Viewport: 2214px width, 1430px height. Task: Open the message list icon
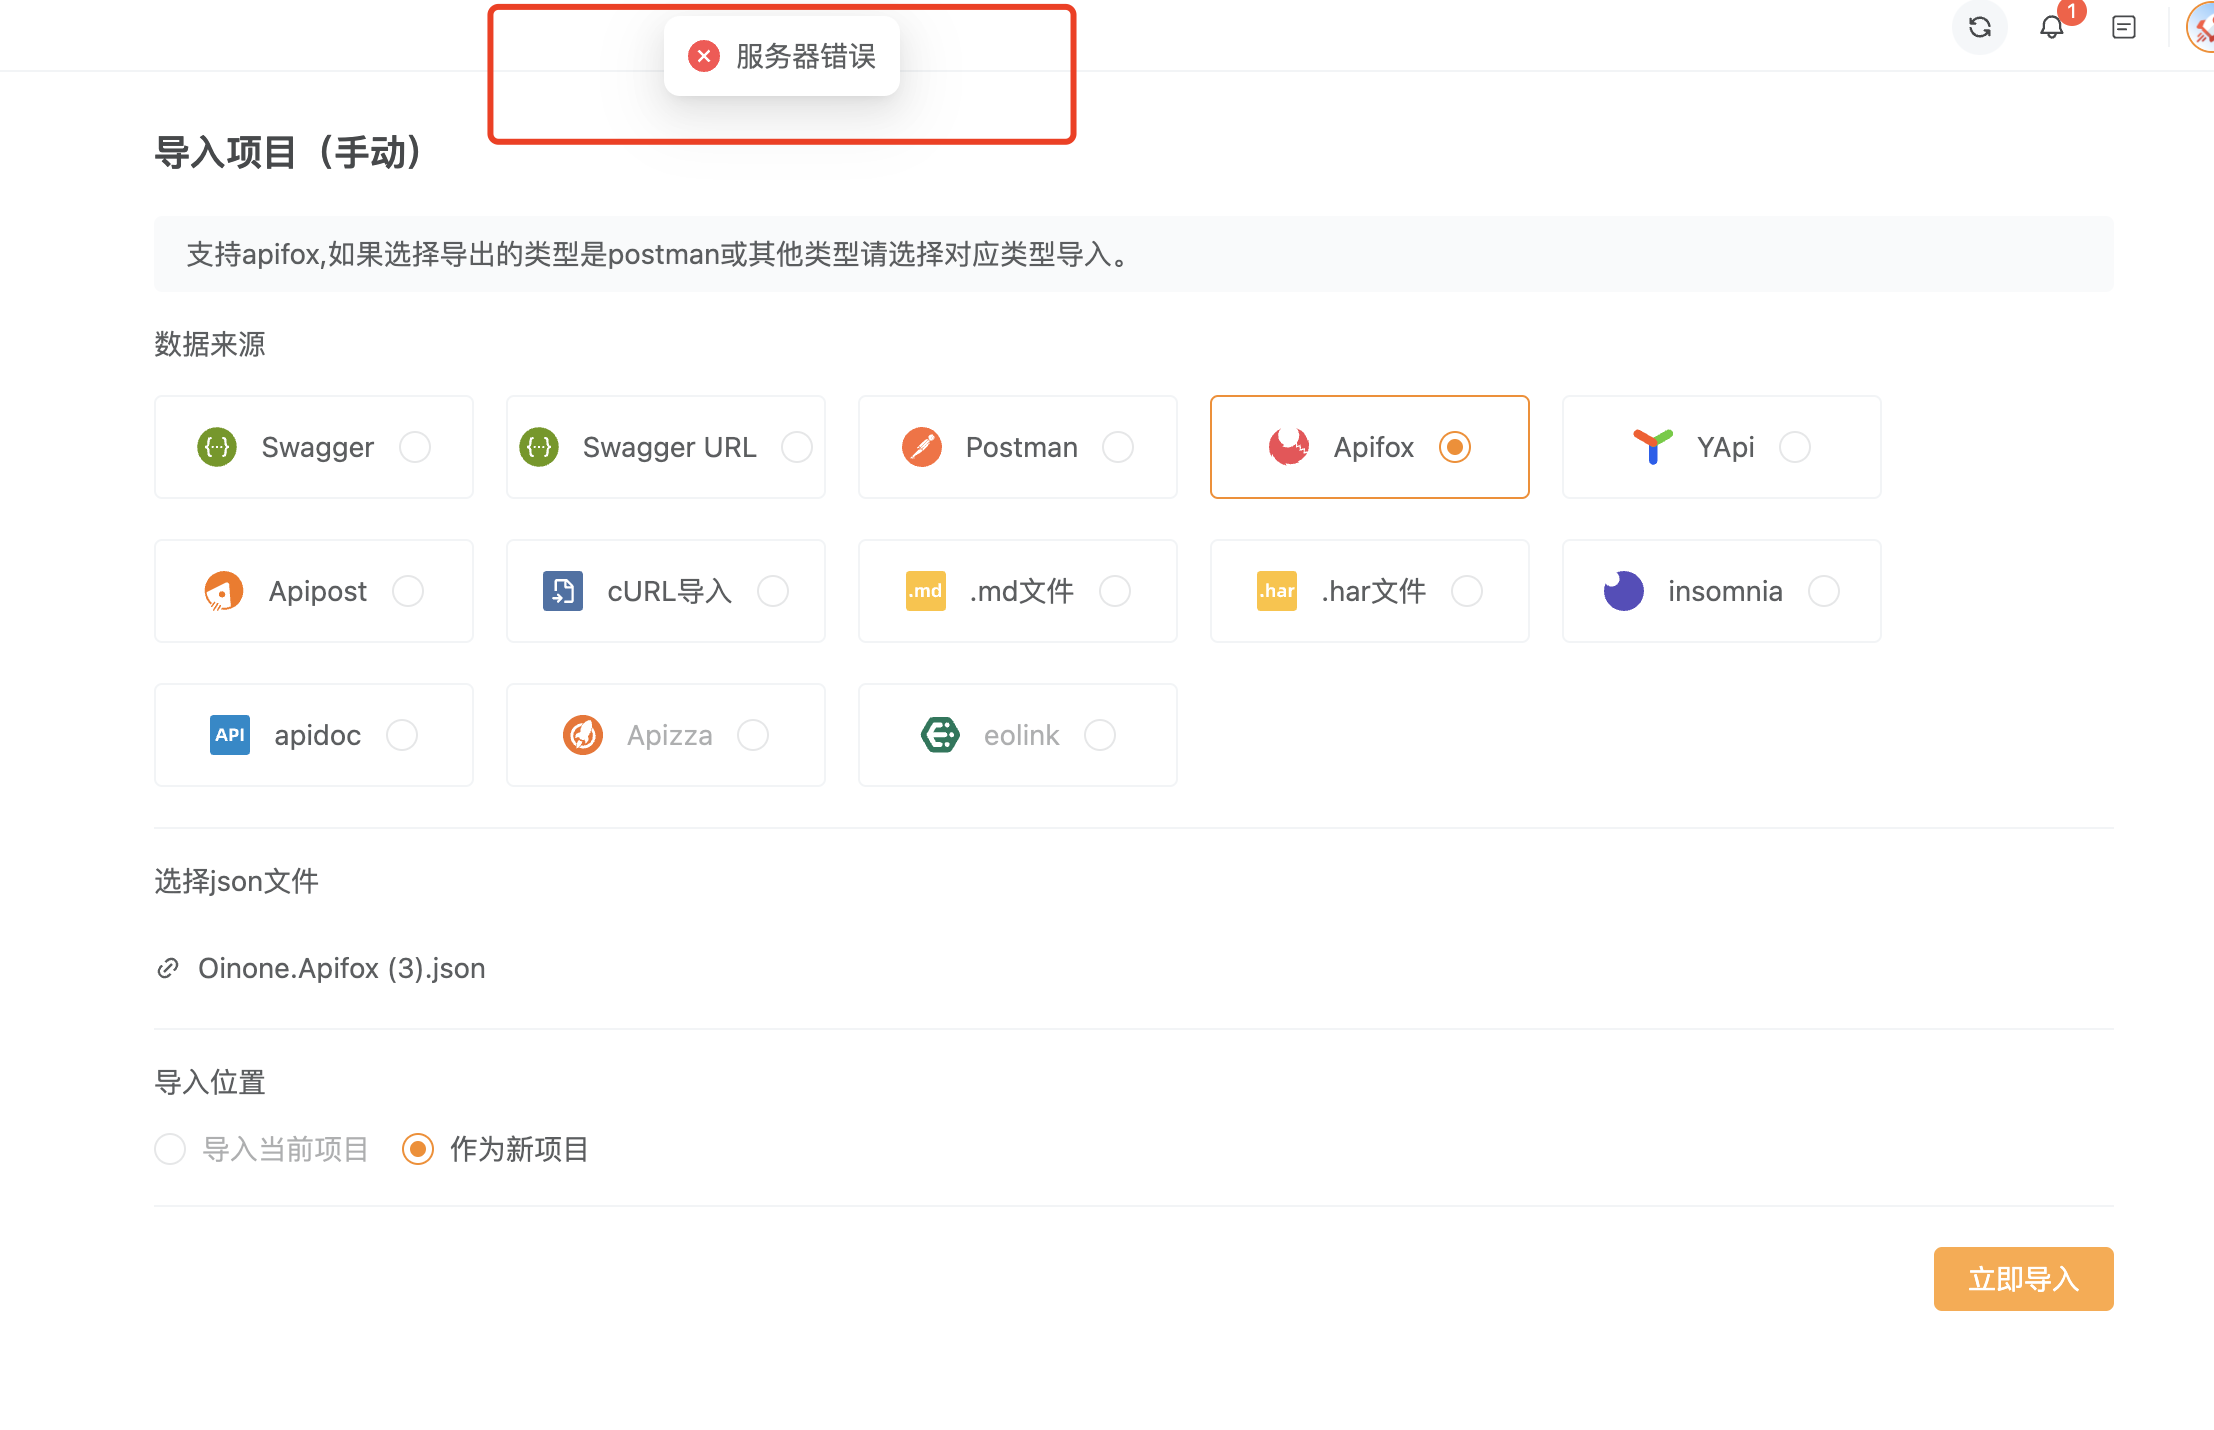tap(2124, 27)
